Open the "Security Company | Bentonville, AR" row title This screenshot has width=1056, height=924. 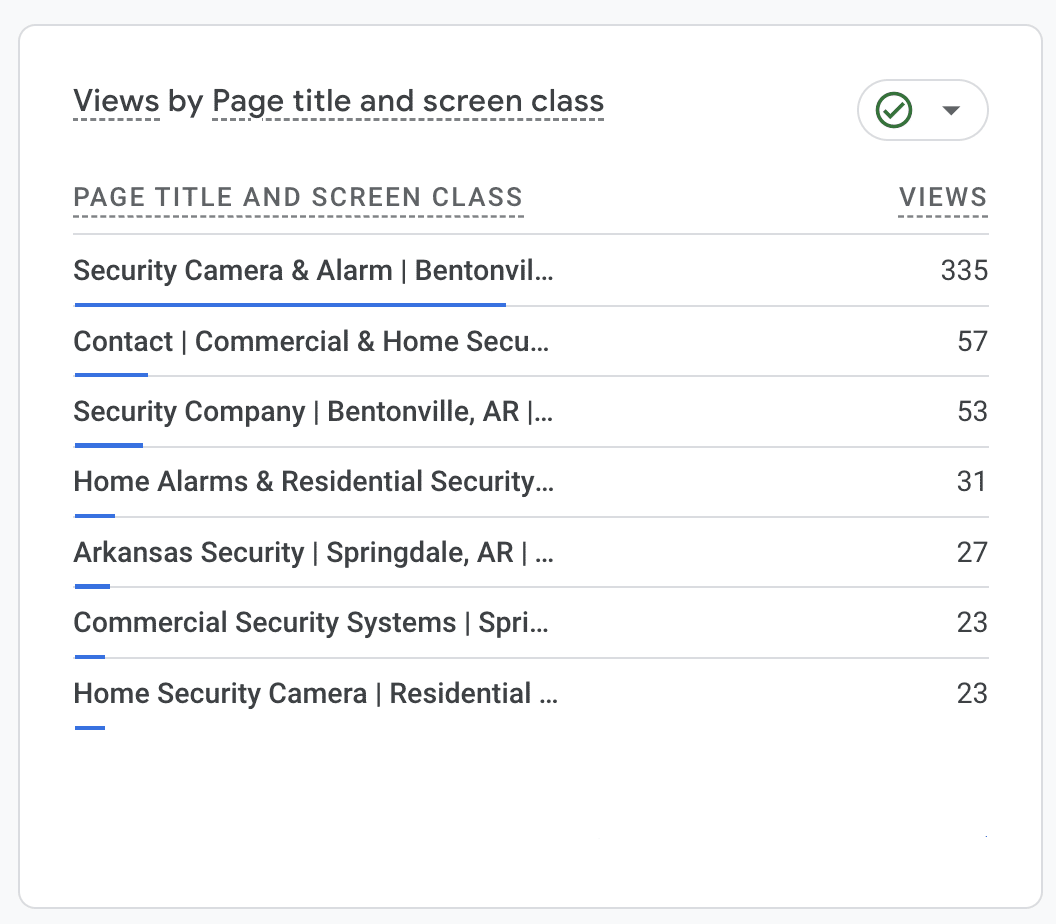click(x=313, y=412)
